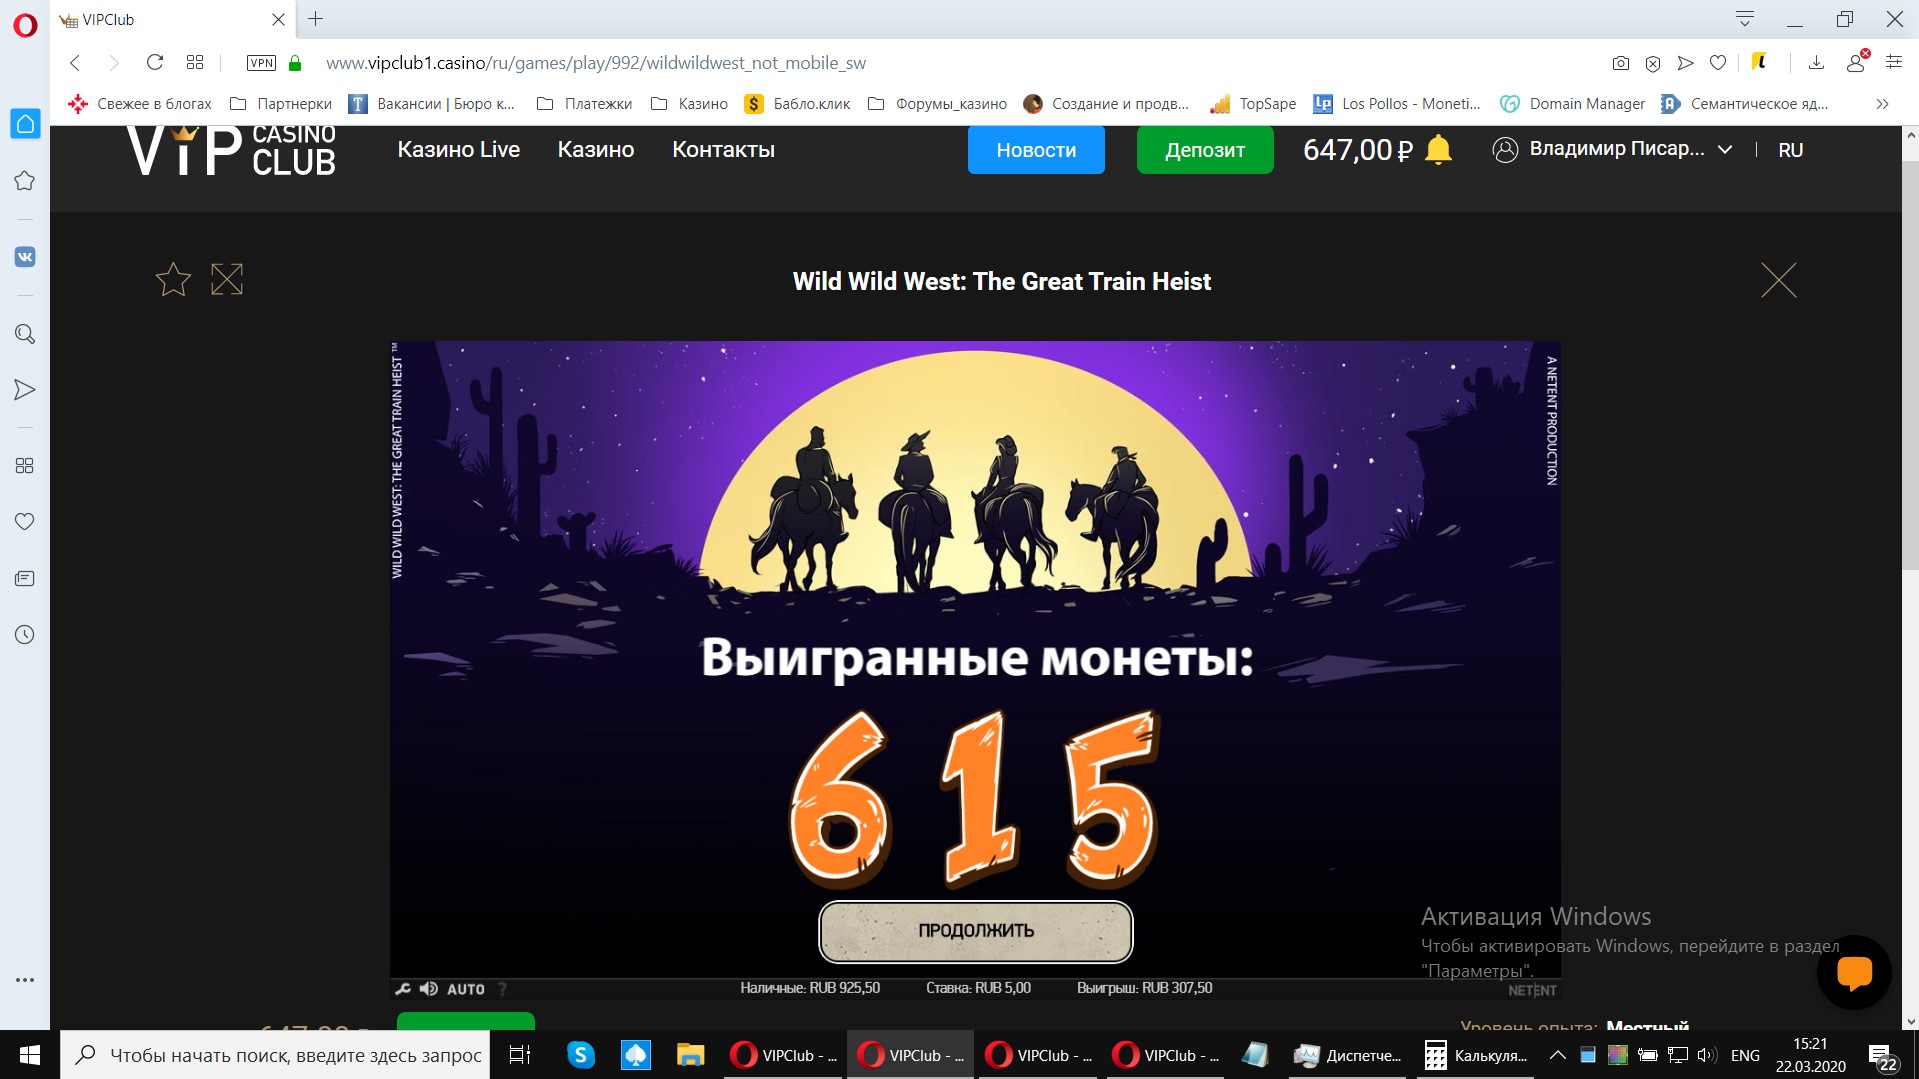Open the yellow extension icon in toolbar

click(1759, 63)
